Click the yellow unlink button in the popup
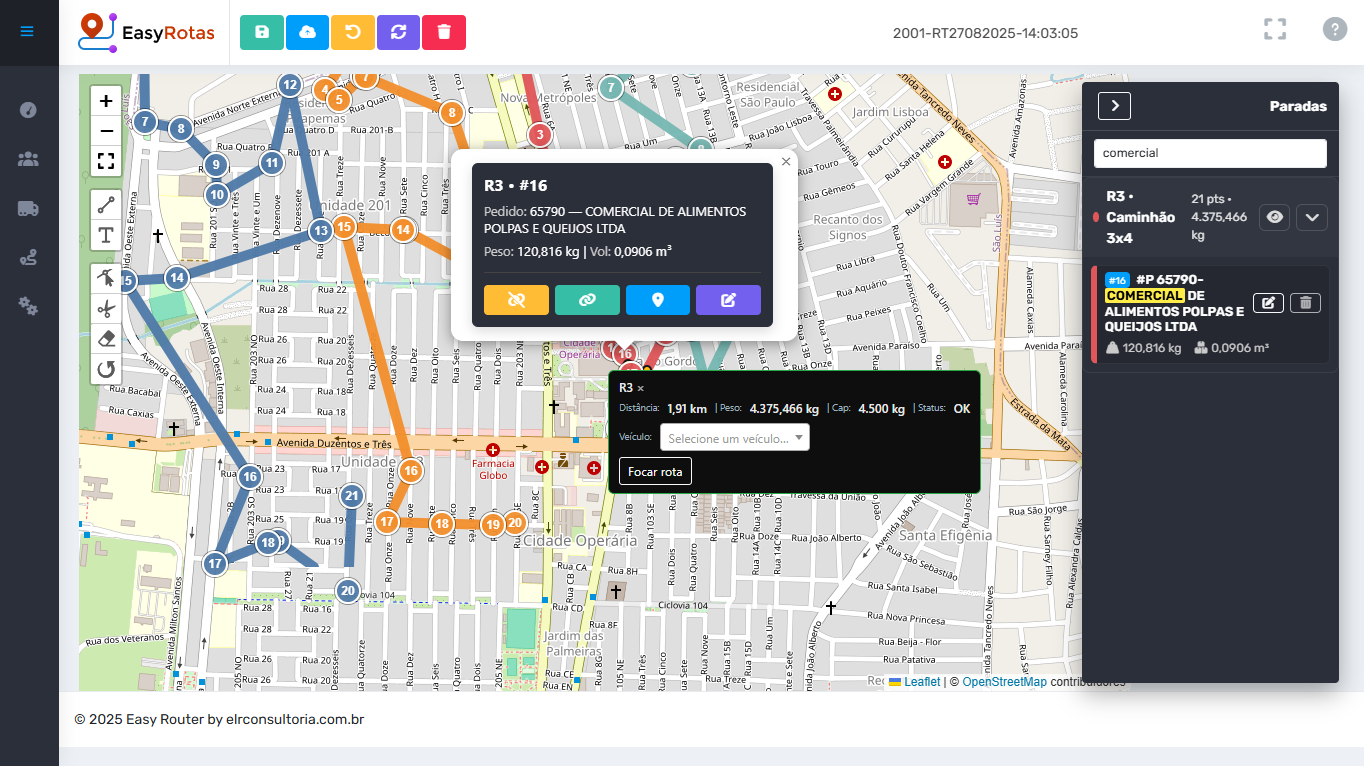Screen dimensions: 1364x766 point(516,300)
